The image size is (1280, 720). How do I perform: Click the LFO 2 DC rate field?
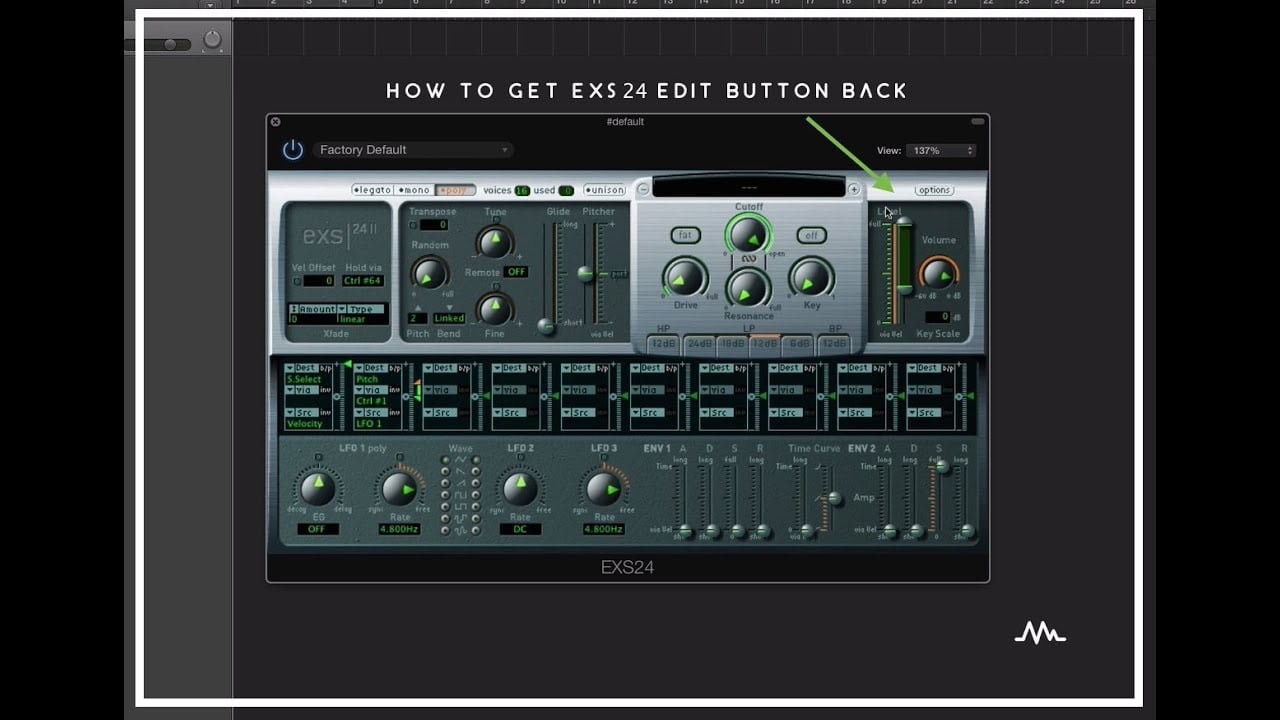click(x=520, y=529)
